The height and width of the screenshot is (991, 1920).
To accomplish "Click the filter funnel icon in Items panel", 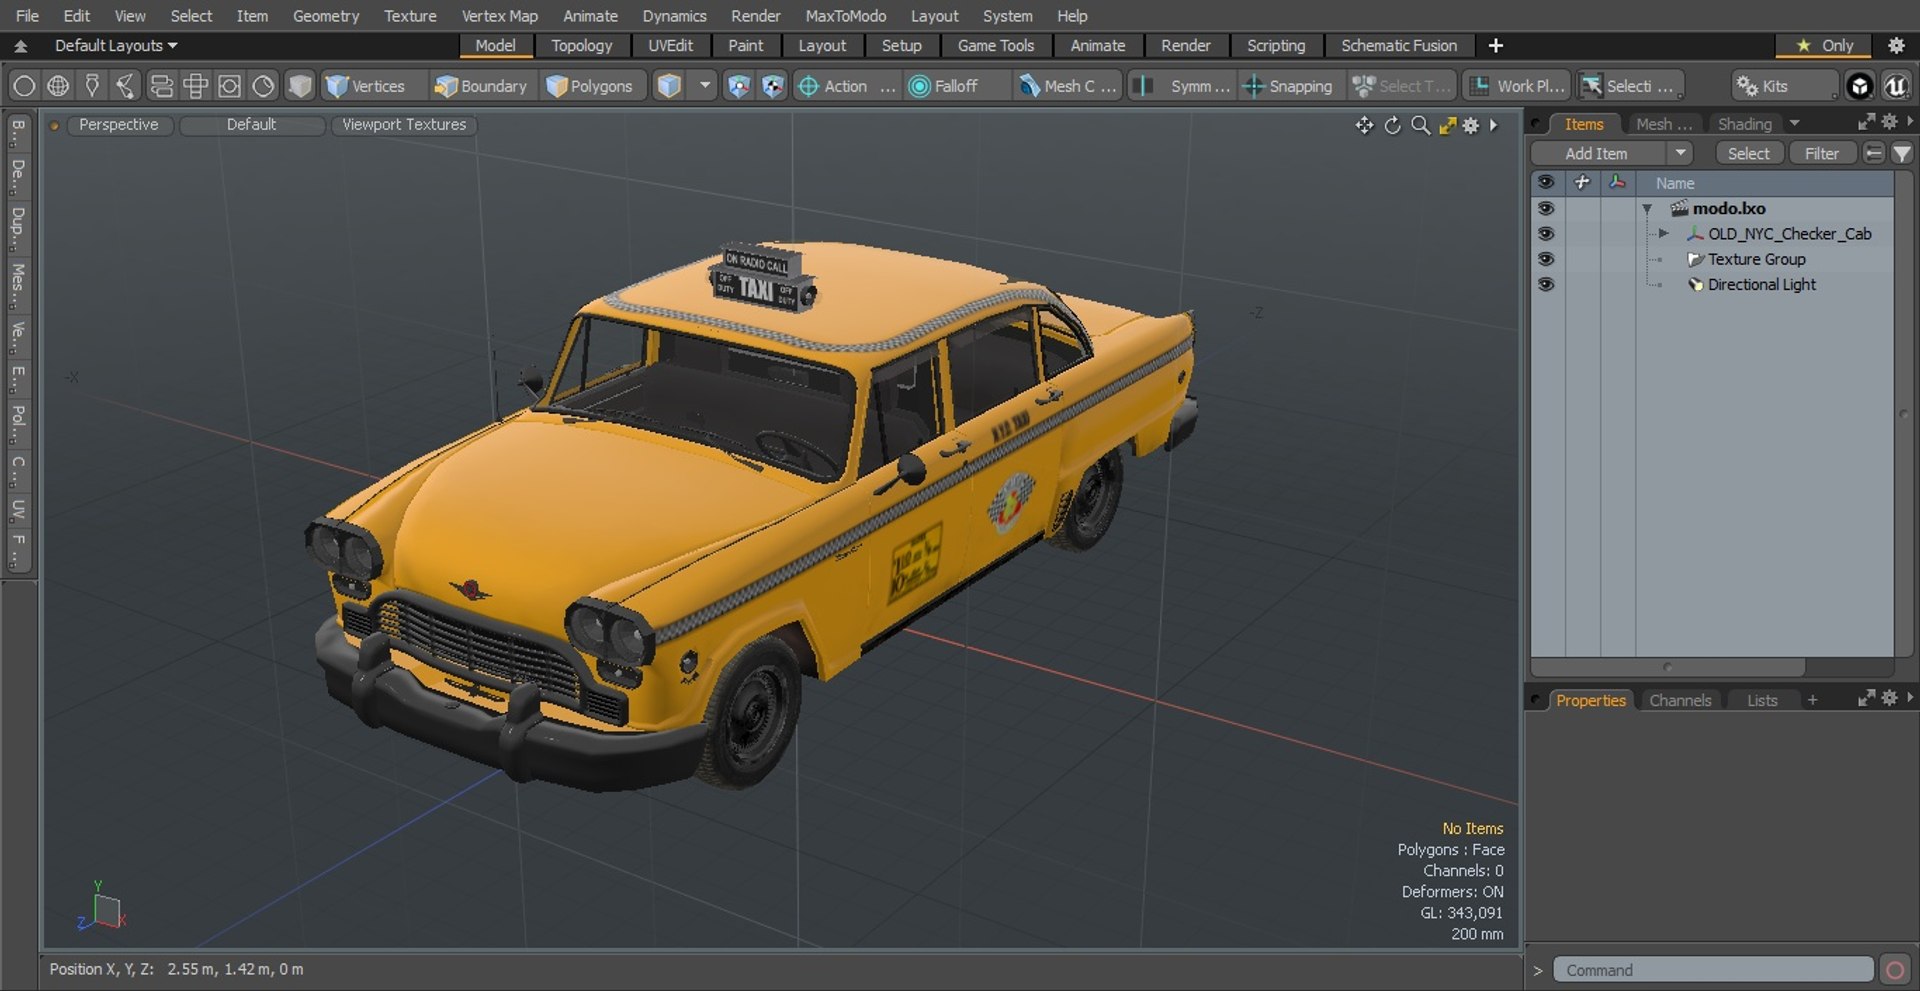I will tap(1902, 153).
